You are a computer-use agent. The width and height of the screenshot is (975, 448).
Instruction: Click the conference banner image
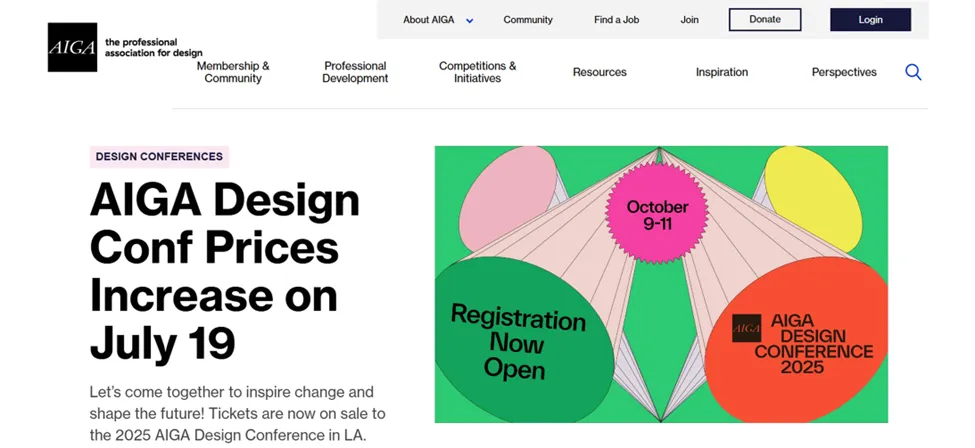tap(661, 284)
